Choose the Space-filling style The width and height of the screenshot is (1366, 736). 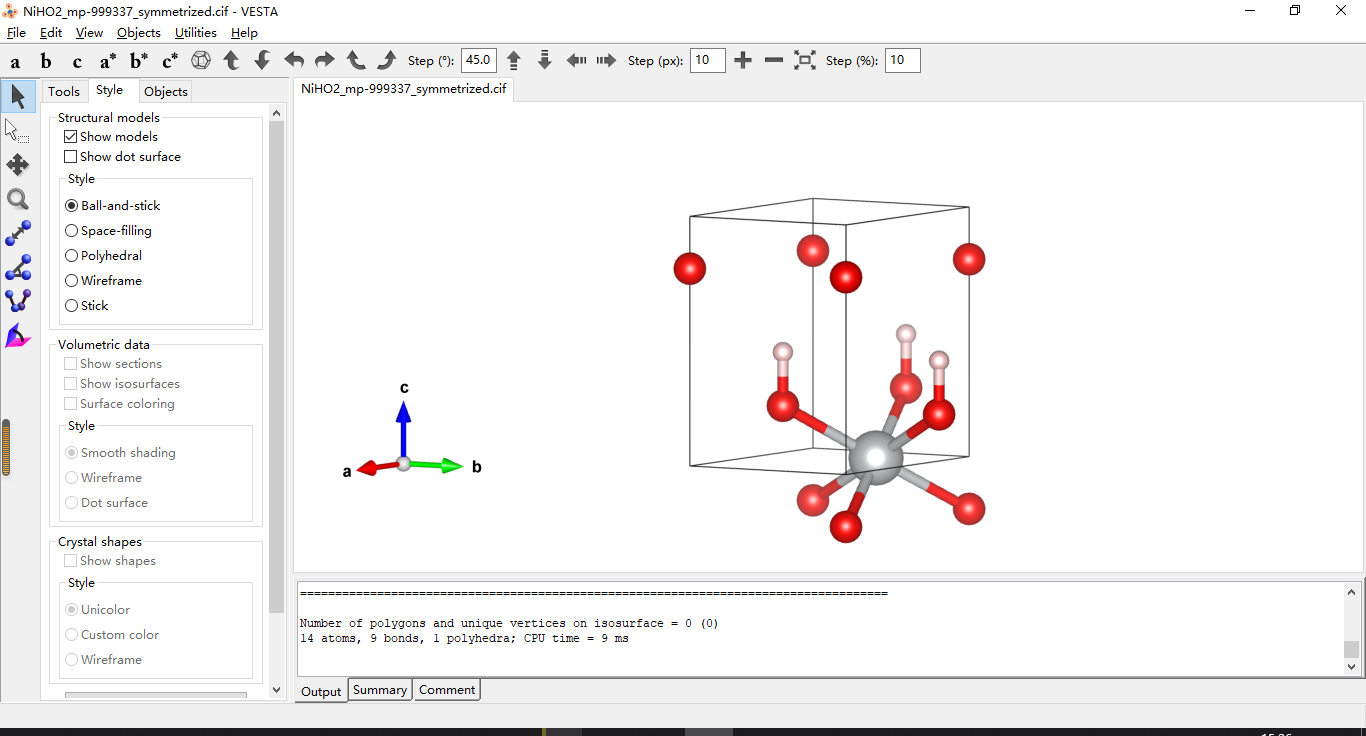108,231
